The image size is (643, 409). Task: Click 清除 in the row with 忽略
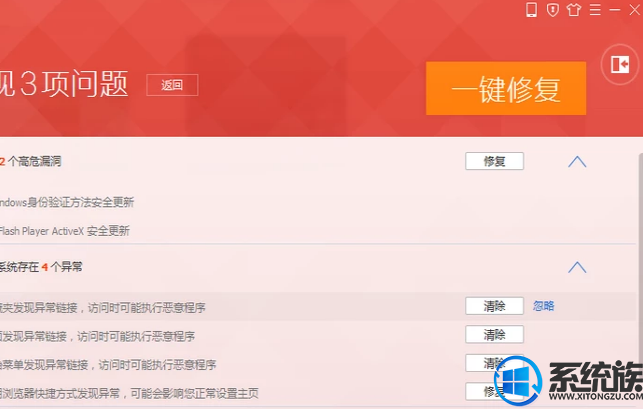pyautogui.click(x=495, y=306)
